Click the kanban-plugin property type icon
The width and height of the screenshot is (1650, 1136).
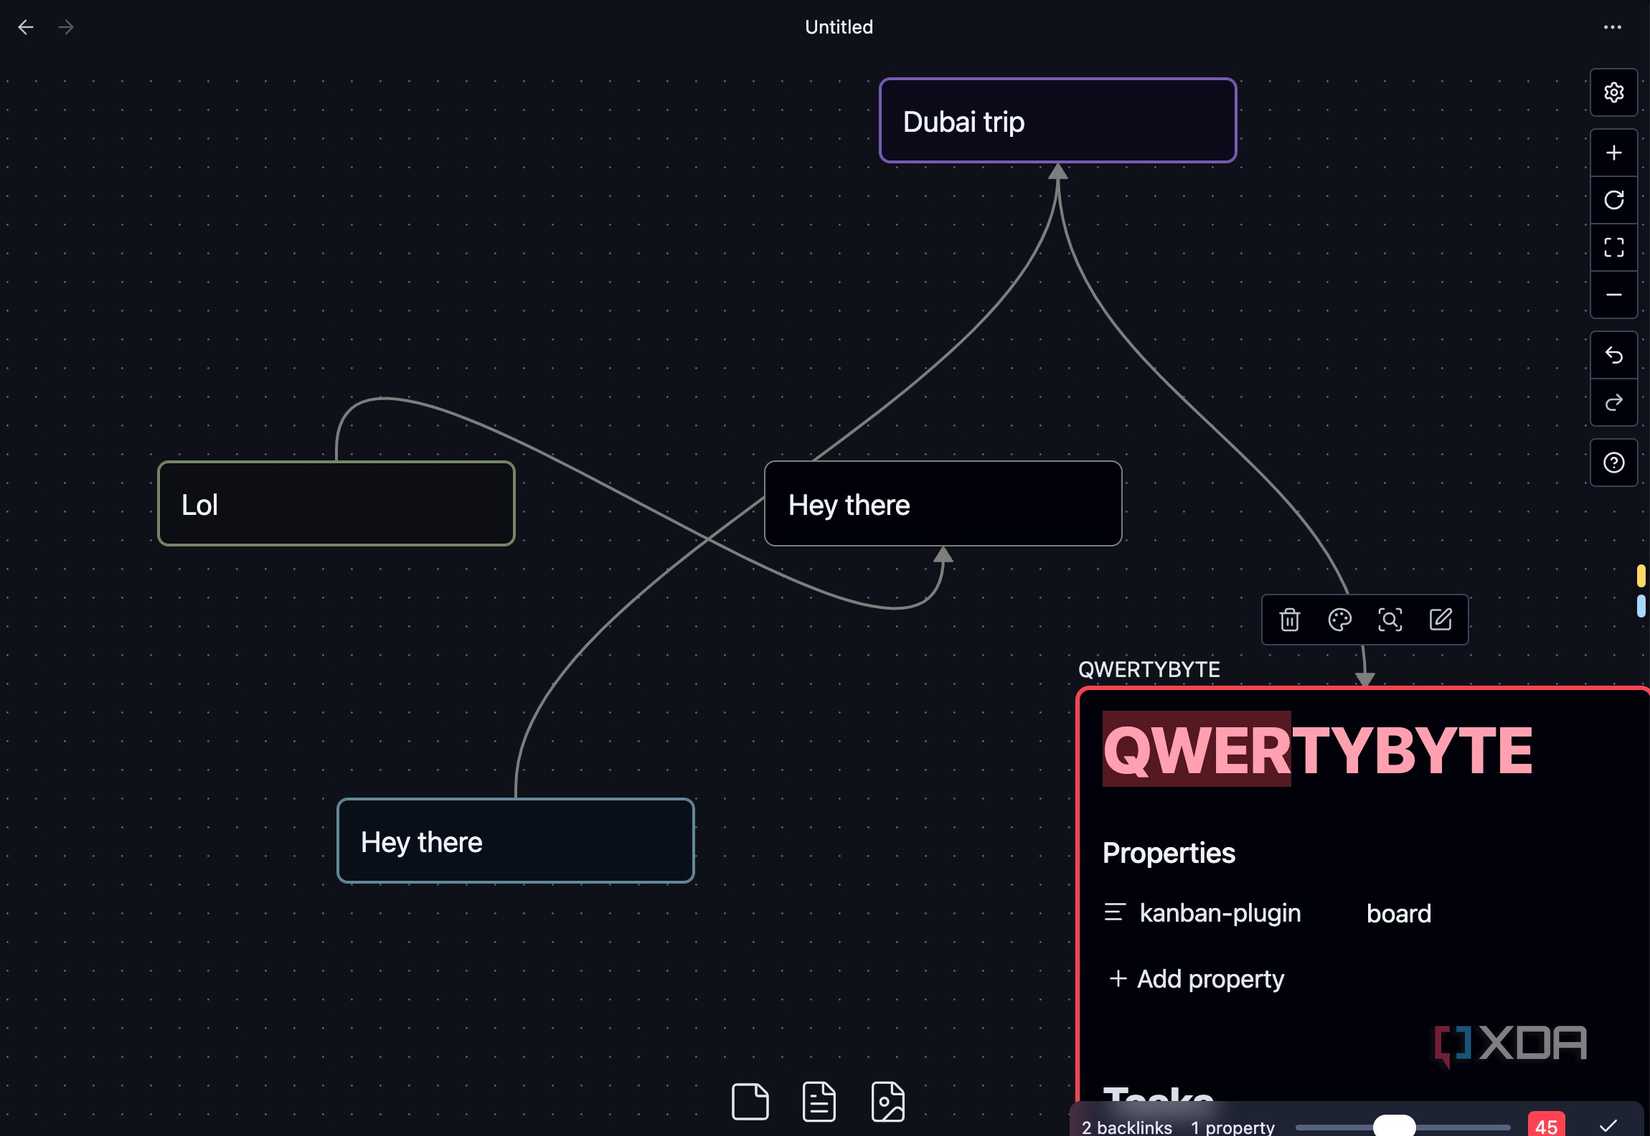coord(1115,913)
